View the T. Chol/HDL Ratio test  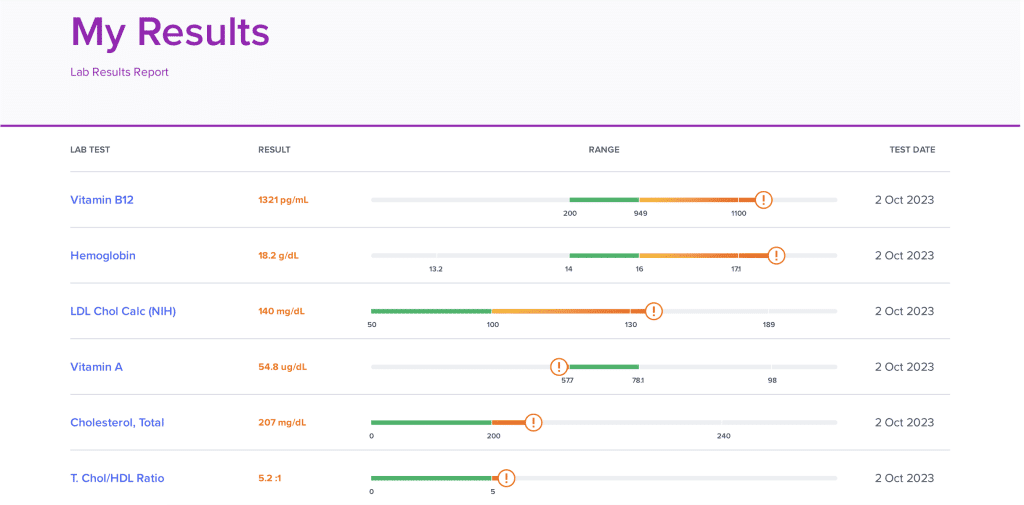(117, 478)
